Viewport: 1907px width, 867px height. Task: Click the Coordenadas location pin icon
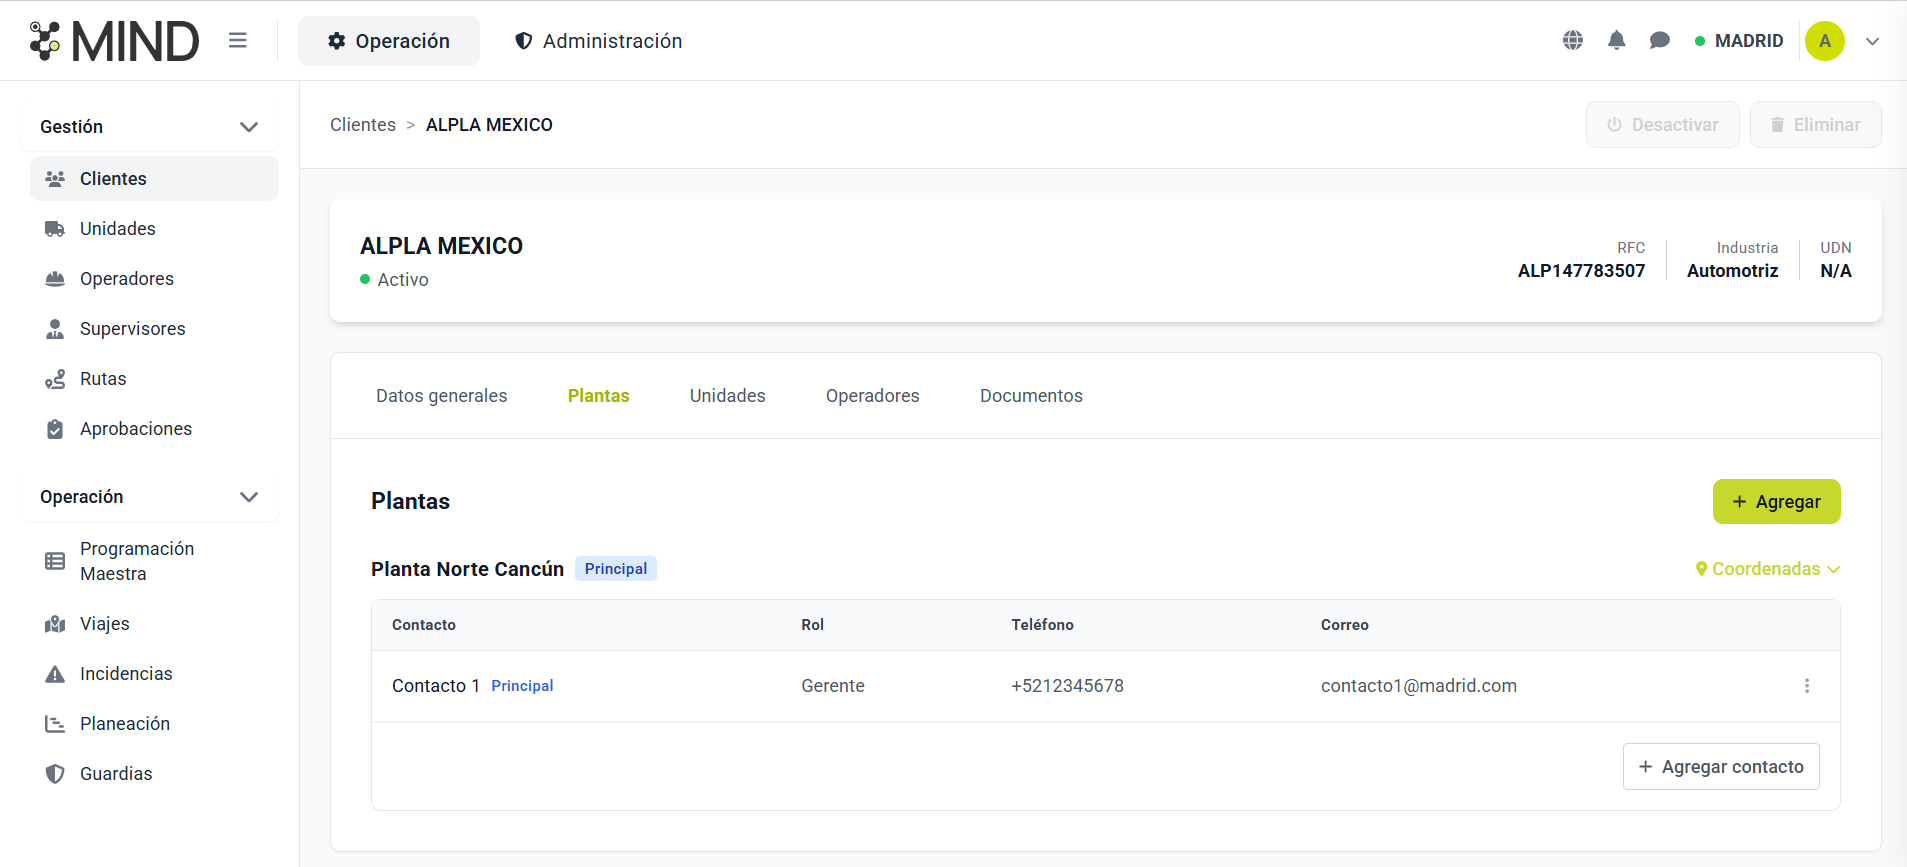click(1701, 569)
